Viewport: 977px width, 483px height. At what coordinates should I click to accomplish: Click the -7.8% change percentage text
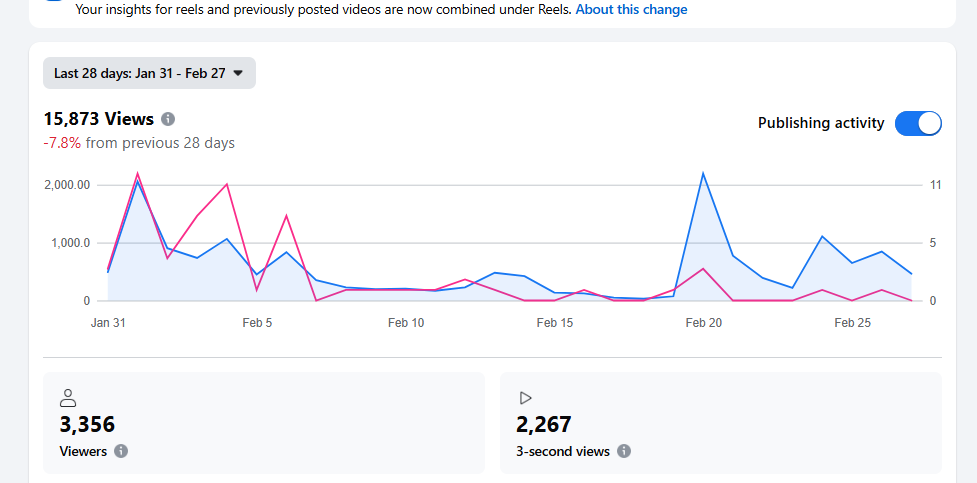point(62,143)
